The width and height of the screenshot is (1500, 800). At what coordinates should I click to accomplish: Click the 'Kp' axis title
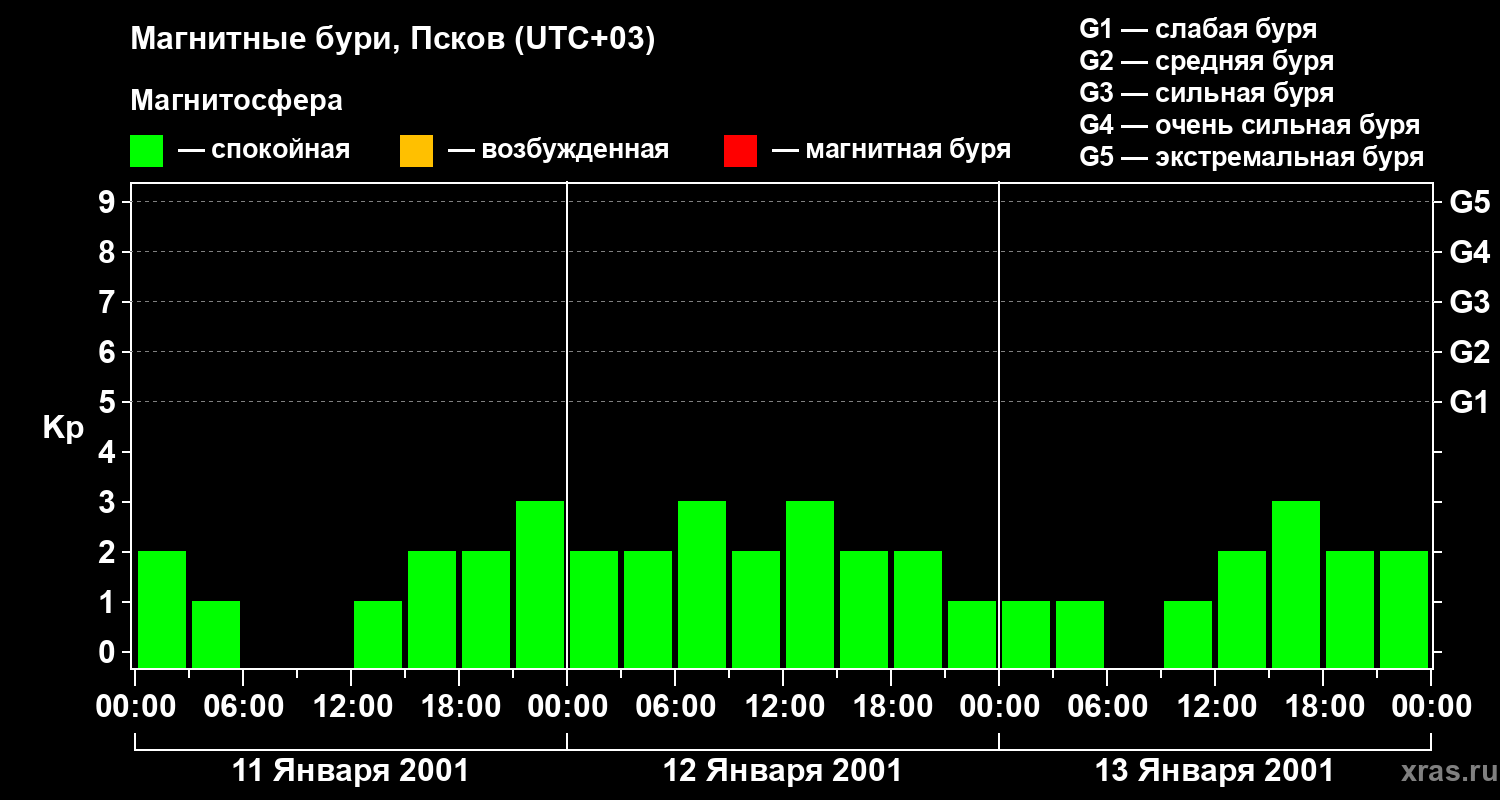[63, 429]
